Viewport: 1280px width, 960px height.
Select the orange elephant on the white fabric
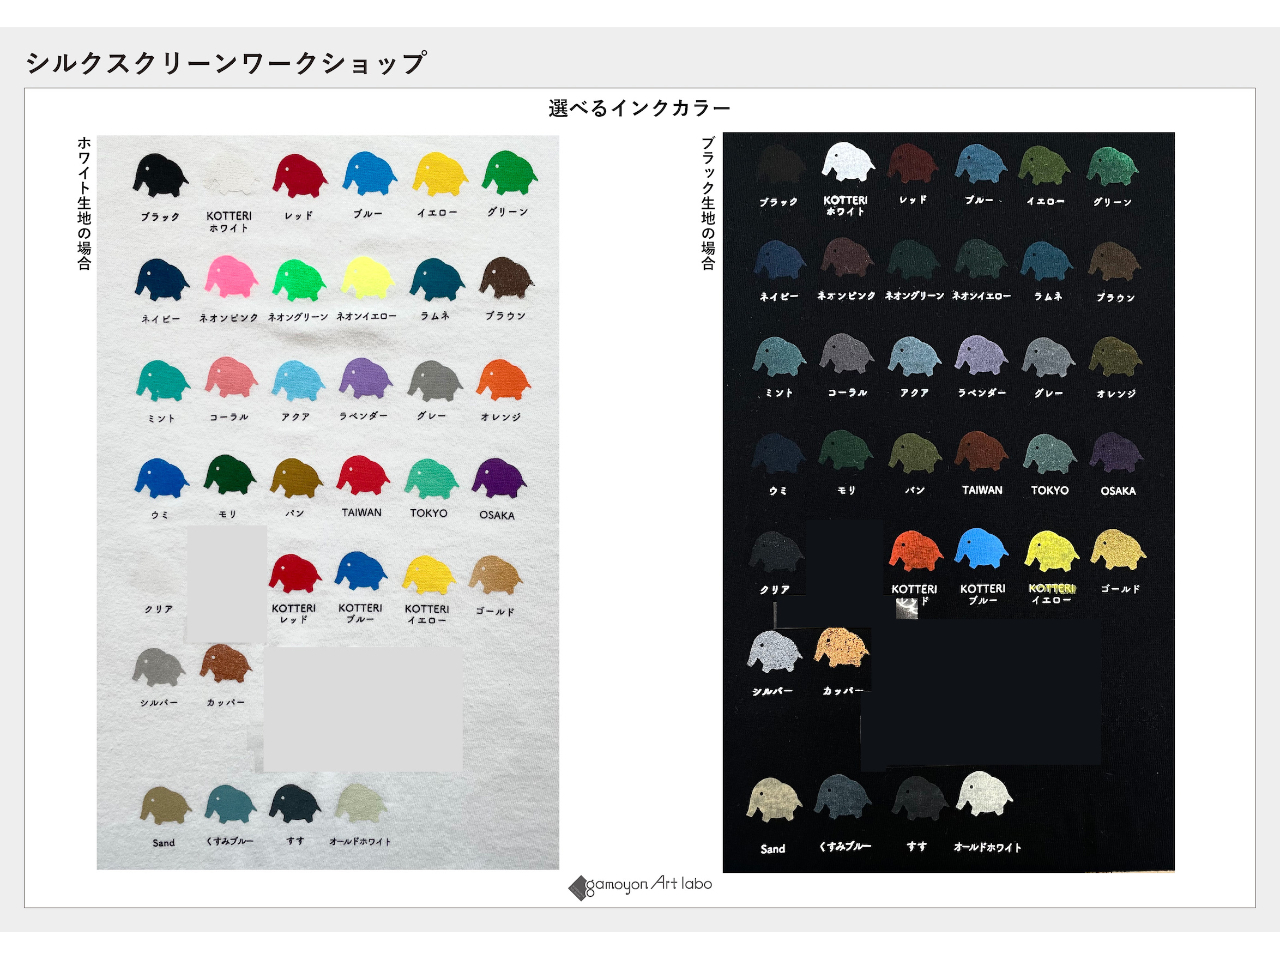[502, 380]
